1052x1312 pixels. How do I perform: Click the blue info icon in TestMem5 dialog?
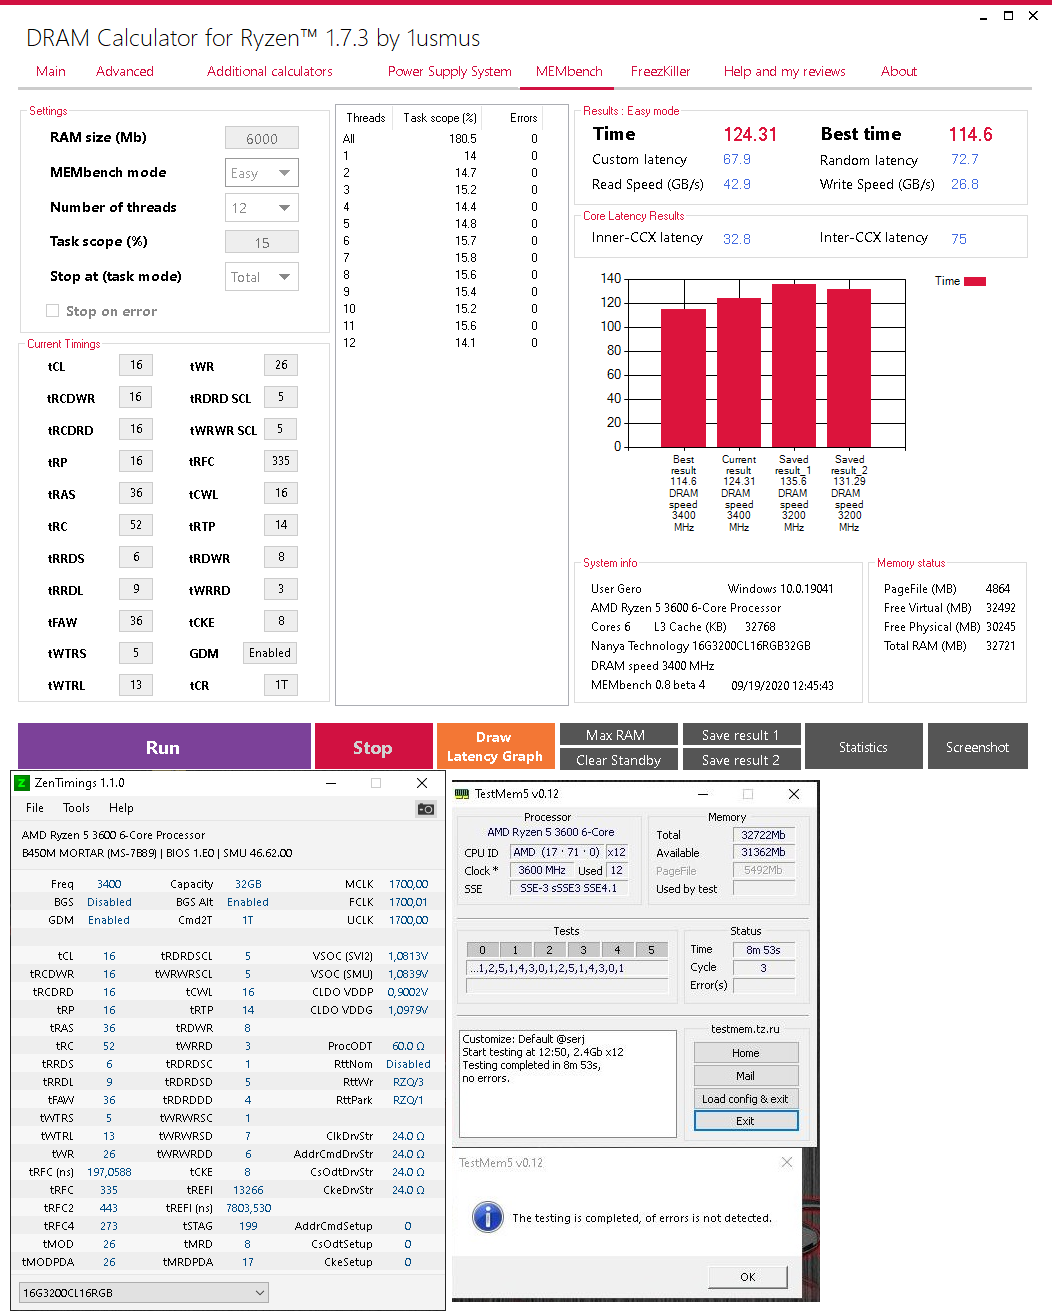pyautogui.click(x=487, y=1217)
